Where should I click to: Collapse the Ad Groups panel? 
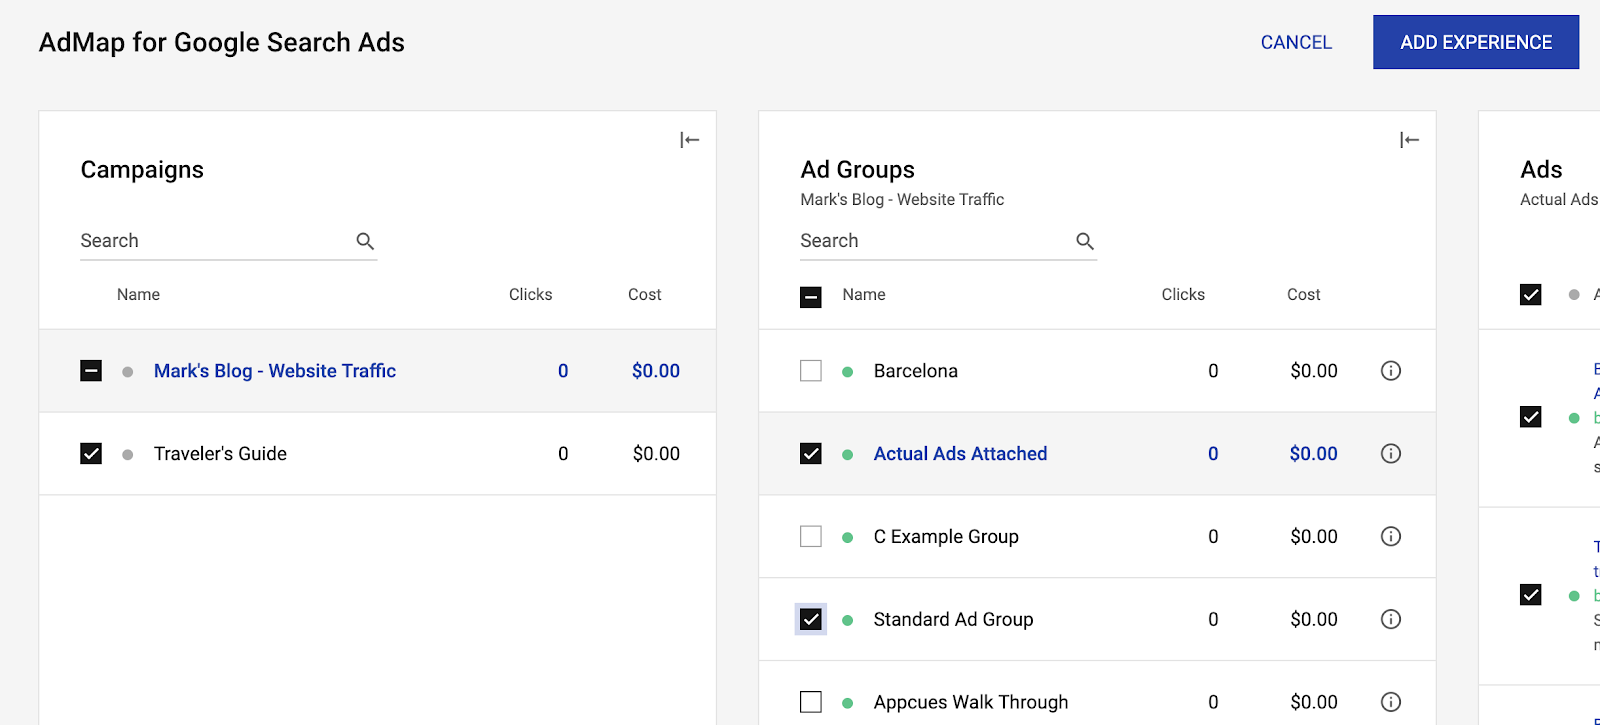click(1409, 140)
